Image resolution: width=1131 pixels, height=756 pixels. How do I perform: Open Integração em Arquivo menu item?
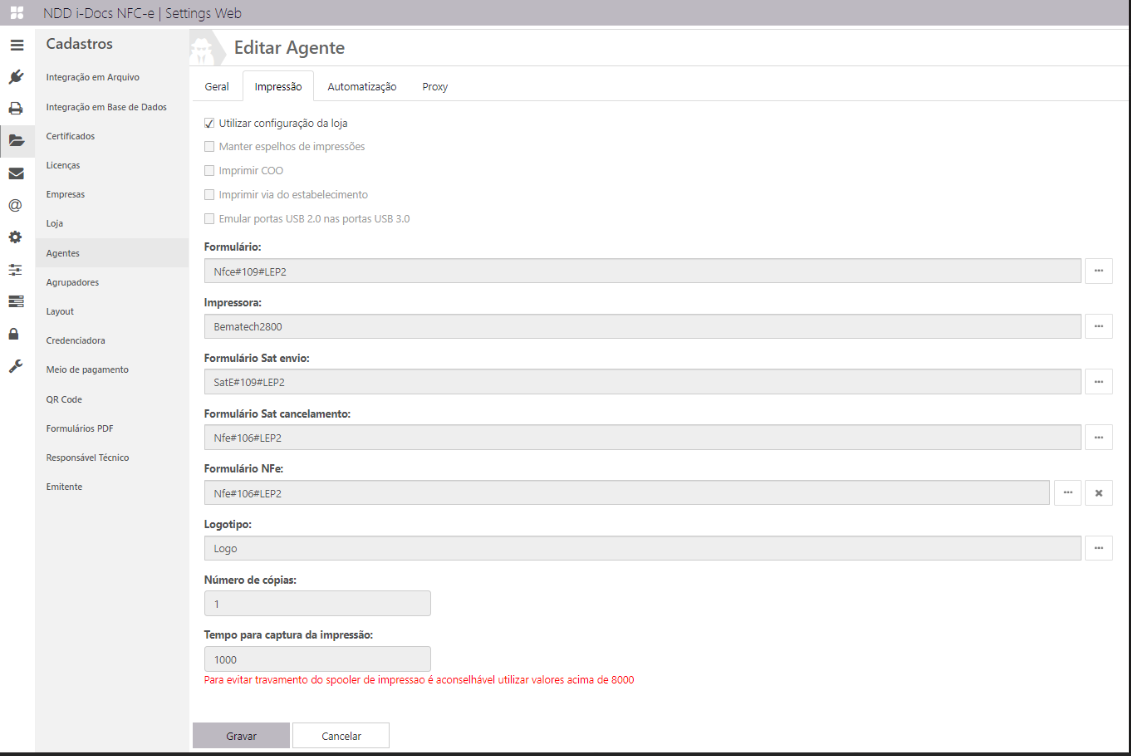pos(93,77)
